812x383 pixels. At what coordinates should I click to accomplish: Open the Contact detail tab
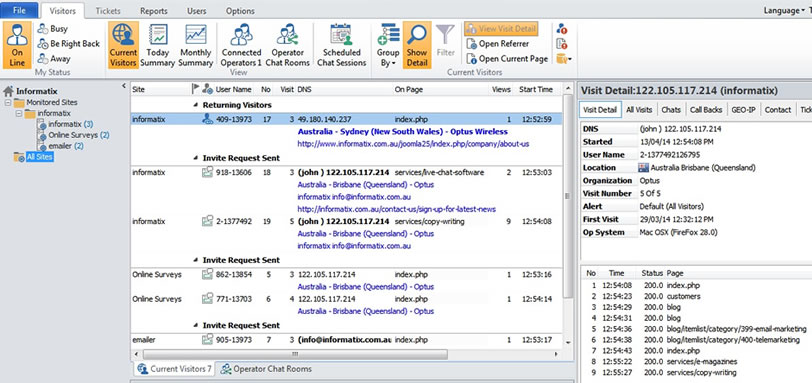tap(778, 110)
